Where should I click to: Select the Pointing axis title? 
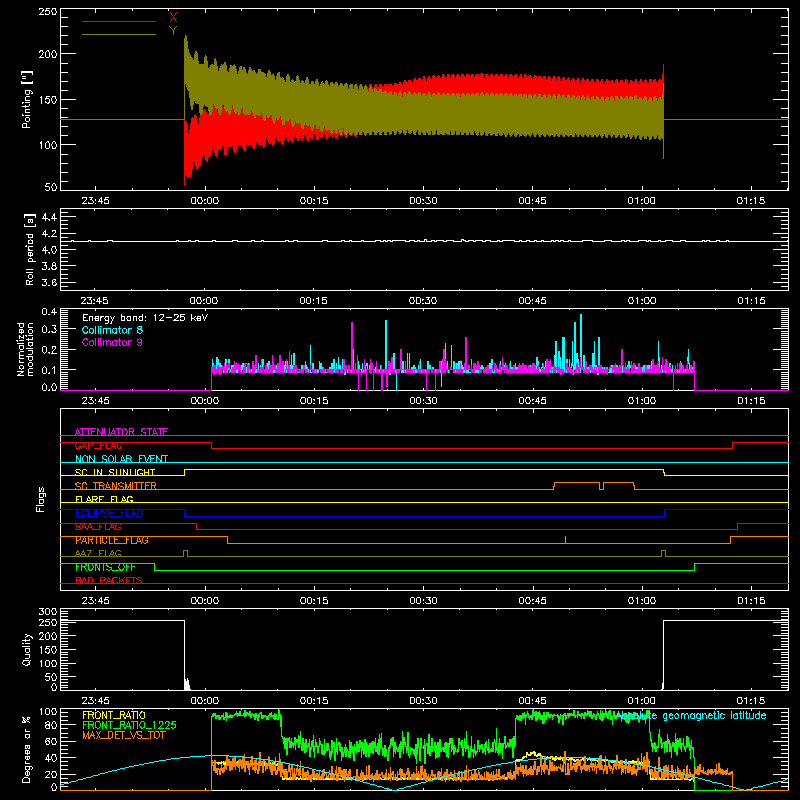pyautogui.click(x=27, y=99)
